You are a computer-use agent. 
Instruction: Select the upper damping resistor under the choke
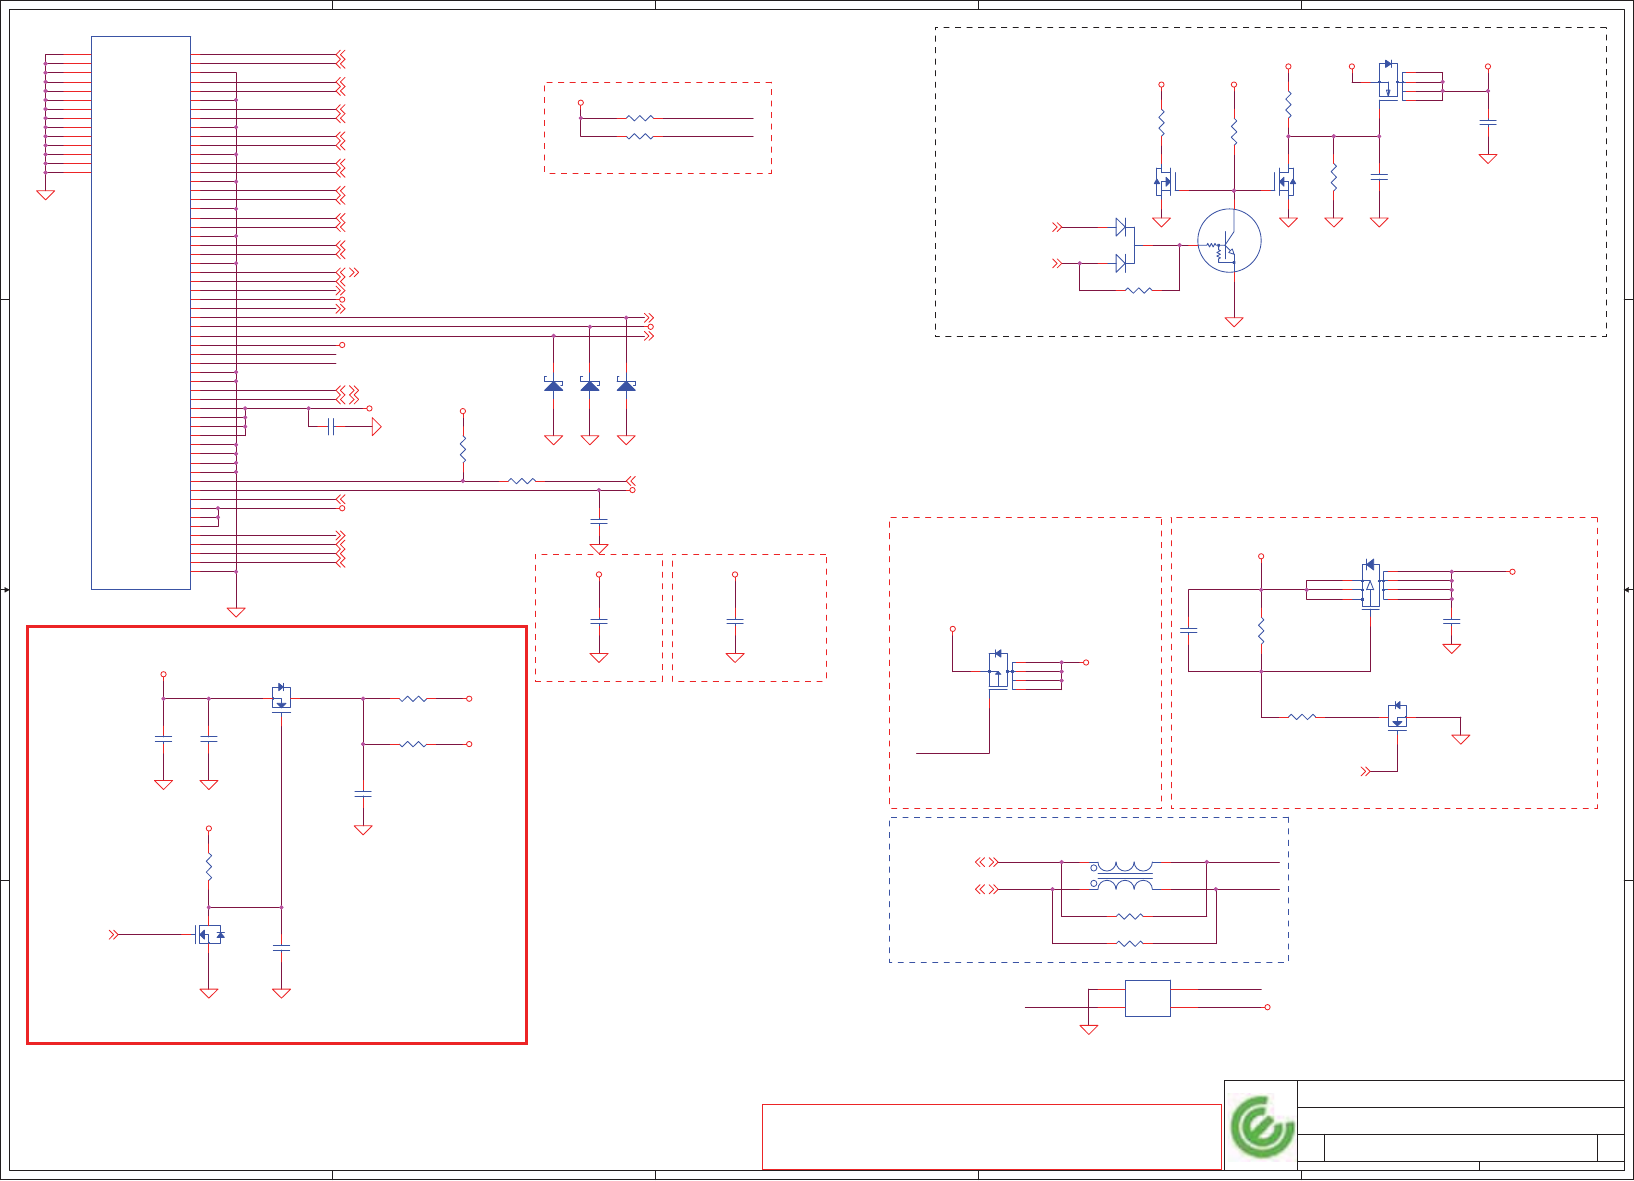click(x=1130, y=916)
